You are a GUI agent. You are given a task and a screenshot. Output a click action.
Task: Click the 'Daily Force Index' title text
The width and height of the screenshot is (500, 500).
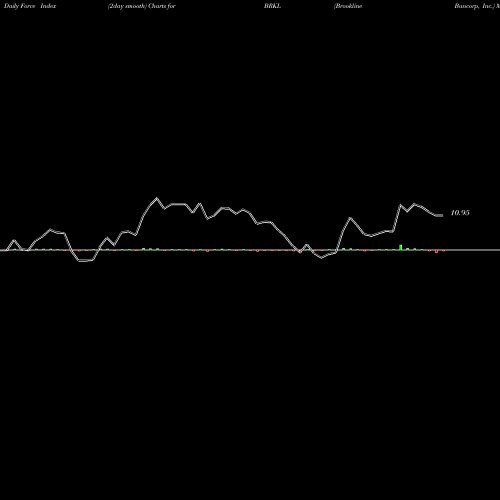coord(30,6)
